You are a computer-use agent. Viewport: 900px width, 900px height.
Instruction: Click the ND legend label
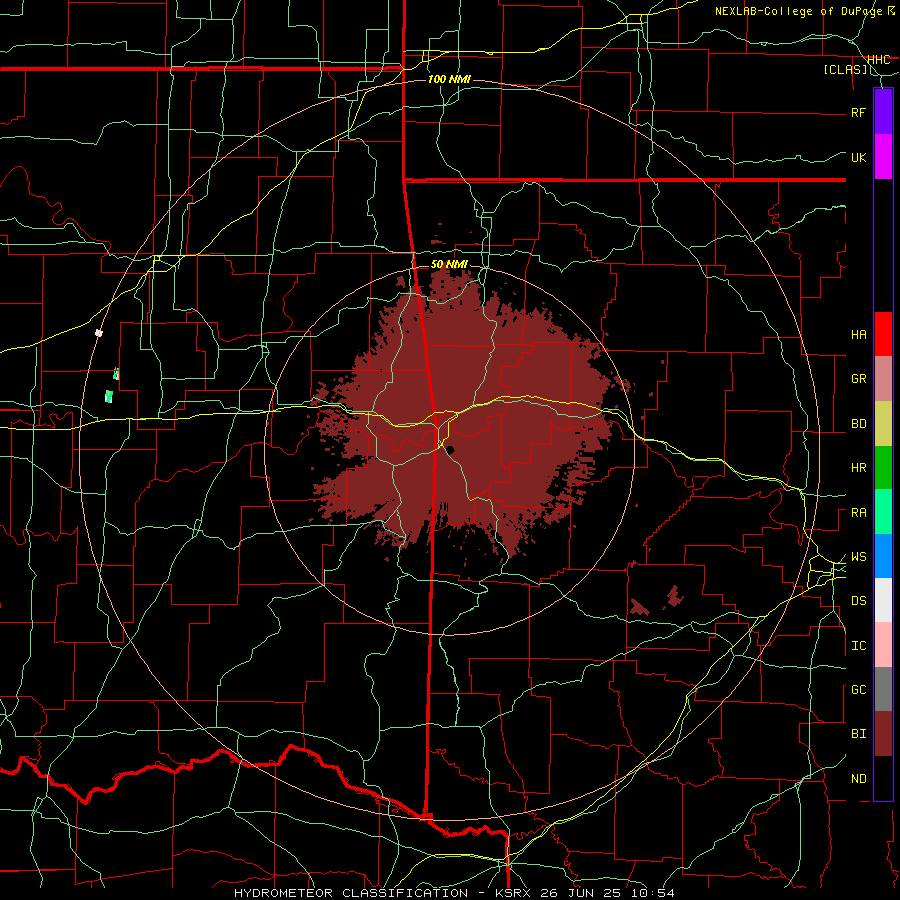[x=858, y=779]
